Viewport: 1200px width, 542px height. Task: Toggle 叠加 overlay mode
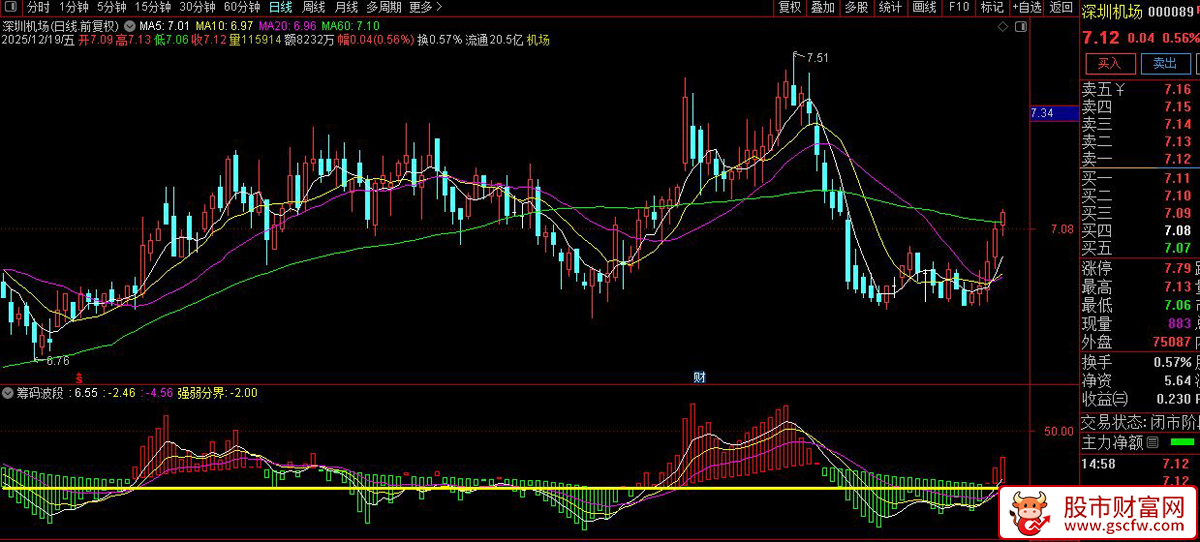[822, 8]
